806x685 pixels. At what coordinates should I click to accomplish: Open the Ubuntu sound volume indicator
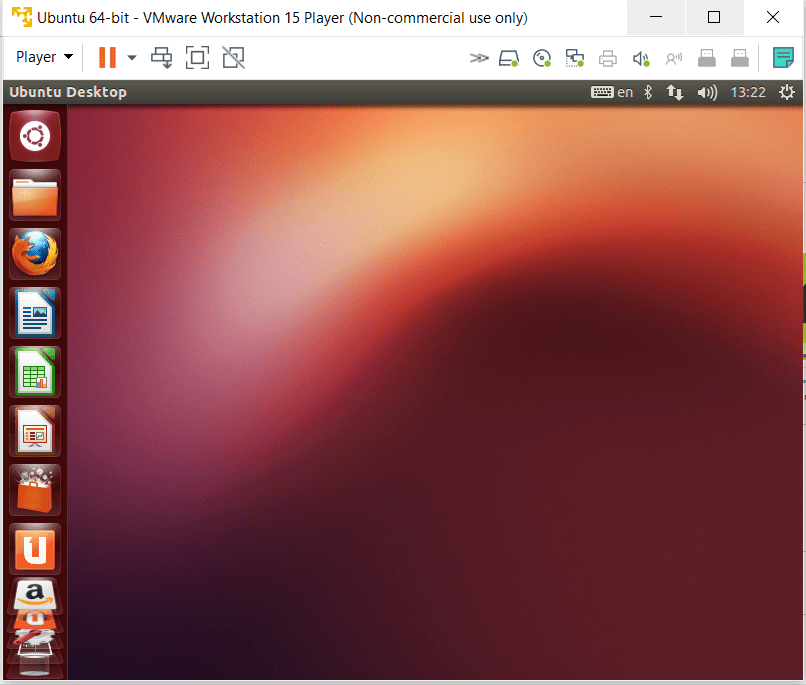(x=707, y=92)
